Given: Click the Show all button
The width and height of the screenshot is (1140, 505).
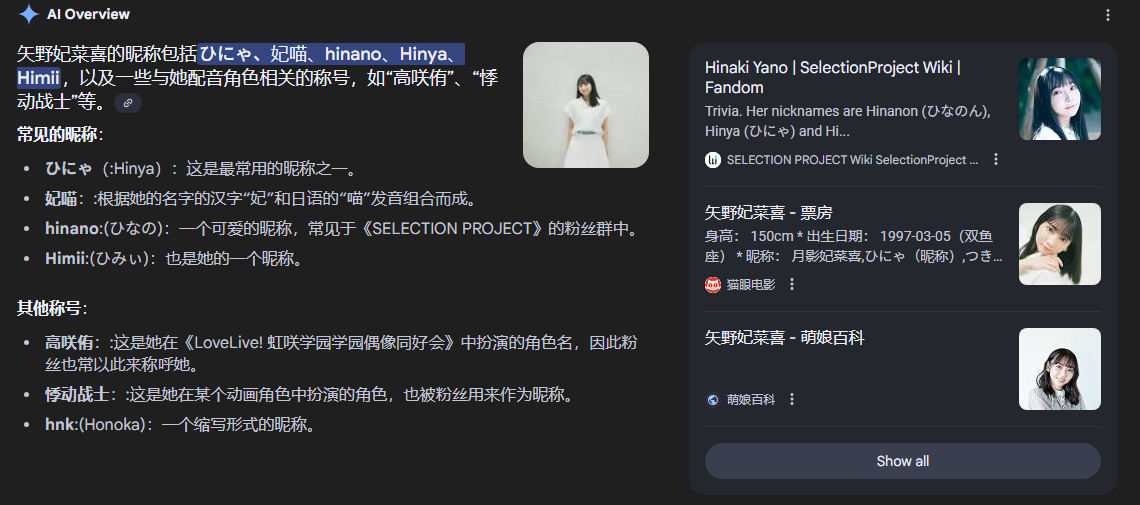Looking at the screenshot, I should [902, 461].
